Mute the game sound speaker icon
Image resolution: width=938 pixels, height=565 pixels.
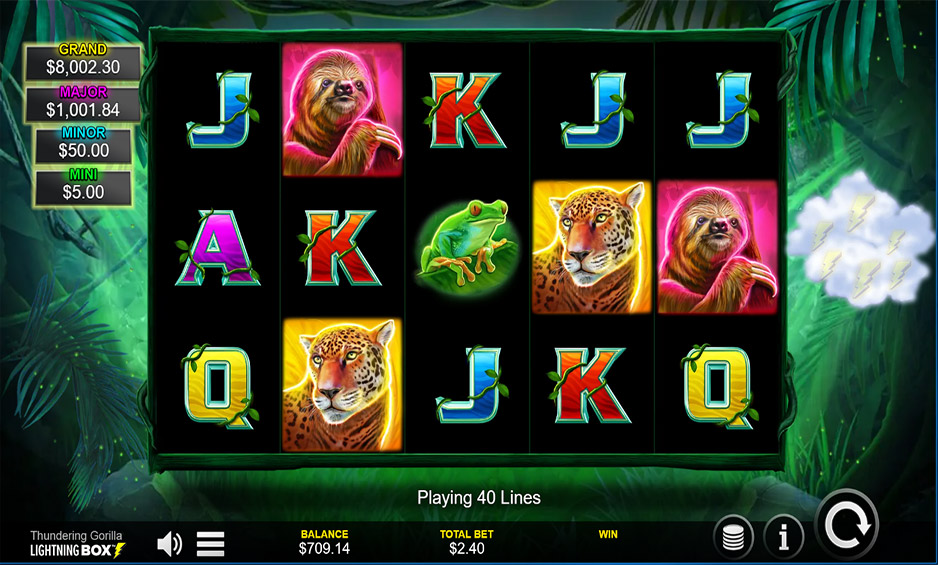click(169, 543)
